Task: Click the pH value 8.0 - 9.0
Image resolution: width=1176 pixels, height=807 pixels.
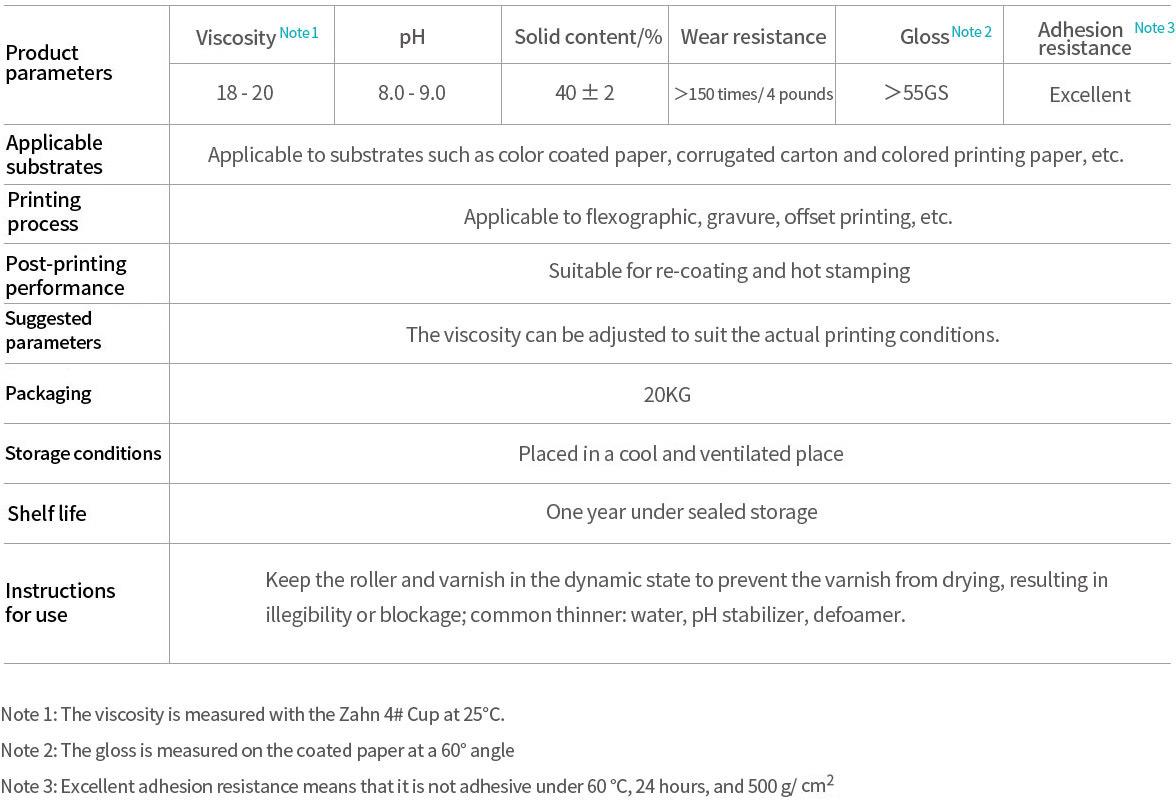Action: 412,94
